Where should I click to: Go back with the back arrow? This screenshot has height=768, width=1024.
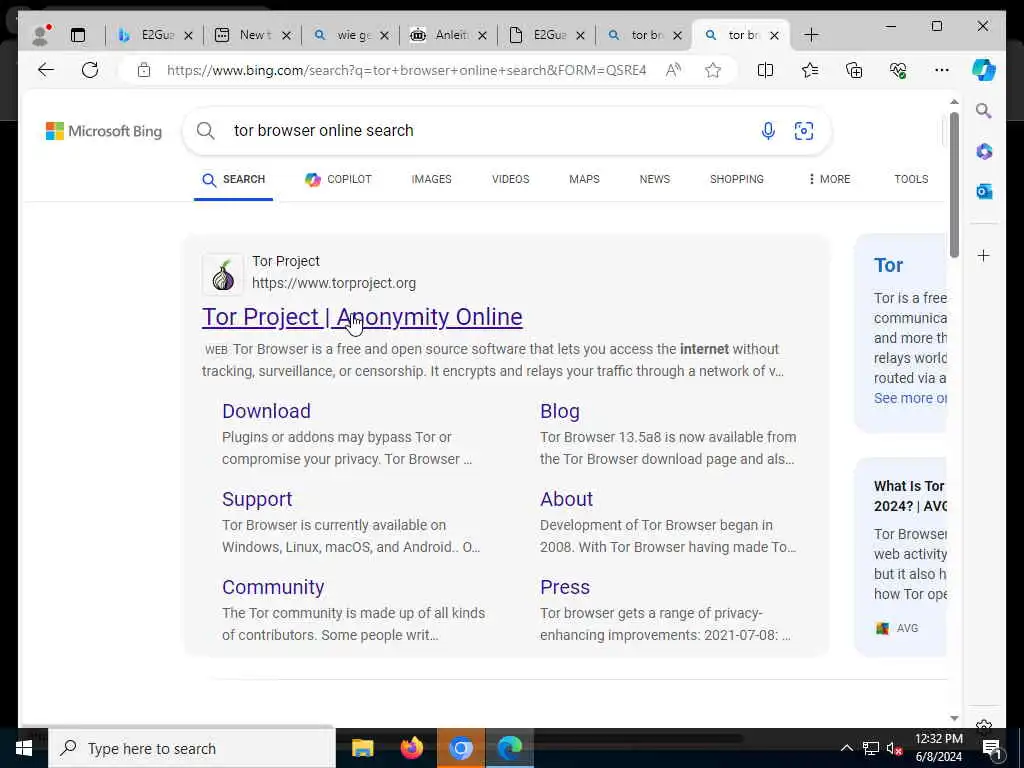point(46,70)
